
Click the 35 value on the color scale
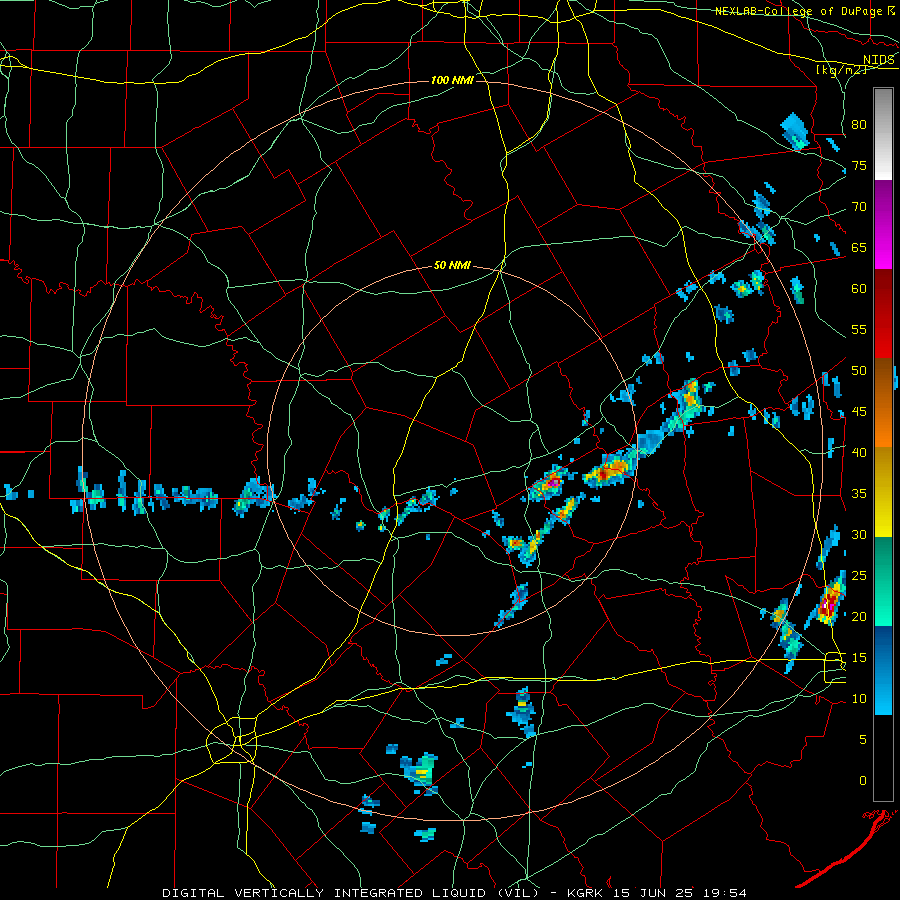(859, 494)
